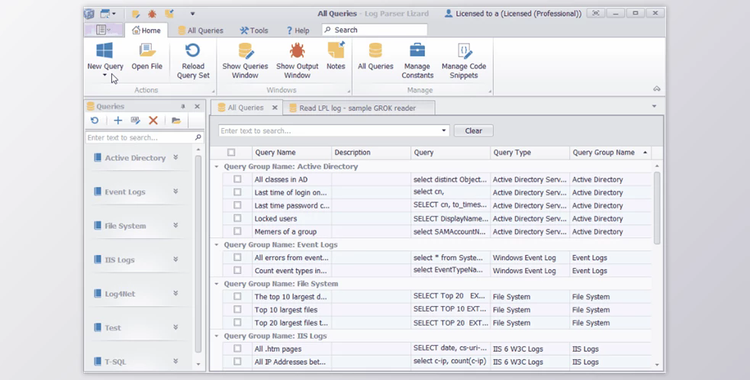This screenshot has height=380, width=750.
Task: Expand the File System group in Queries panel
Action: coord(176,225)
